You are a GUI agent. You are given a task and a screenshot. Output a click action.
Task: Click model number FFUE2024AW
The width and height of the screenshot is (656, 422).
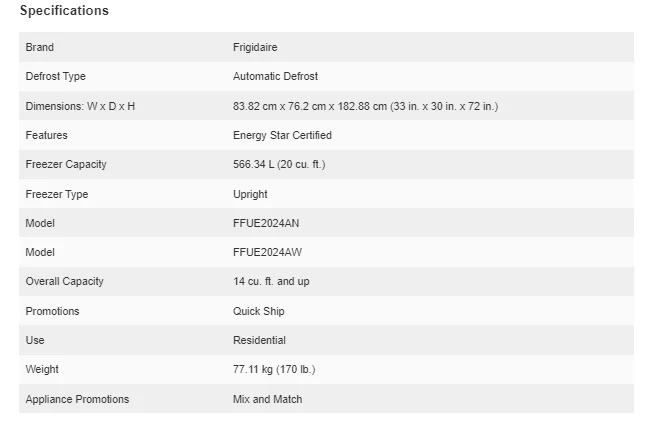point(266,252)
